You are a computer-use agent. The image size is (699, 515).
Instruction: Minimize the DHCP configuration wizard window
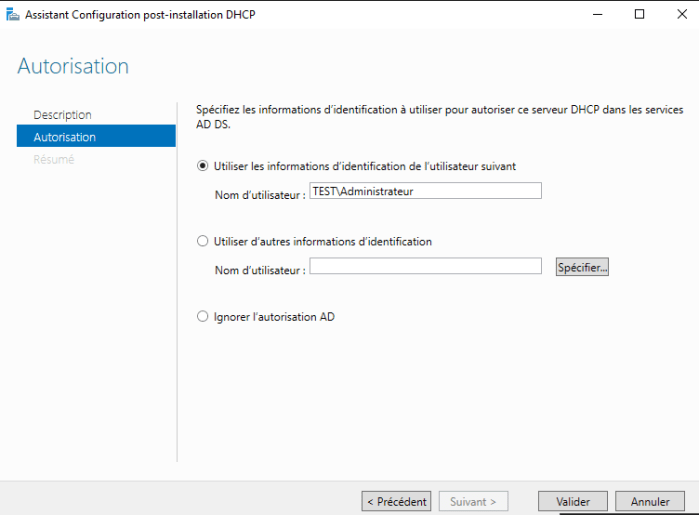pyautogui.click(x=599, y=15)
